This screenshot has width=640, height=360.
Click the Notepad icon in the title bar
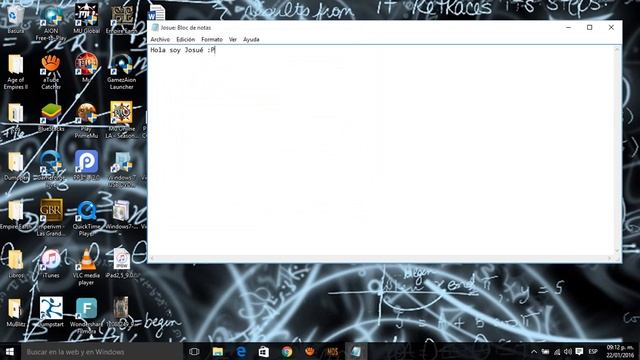click(x=155, y=27)
